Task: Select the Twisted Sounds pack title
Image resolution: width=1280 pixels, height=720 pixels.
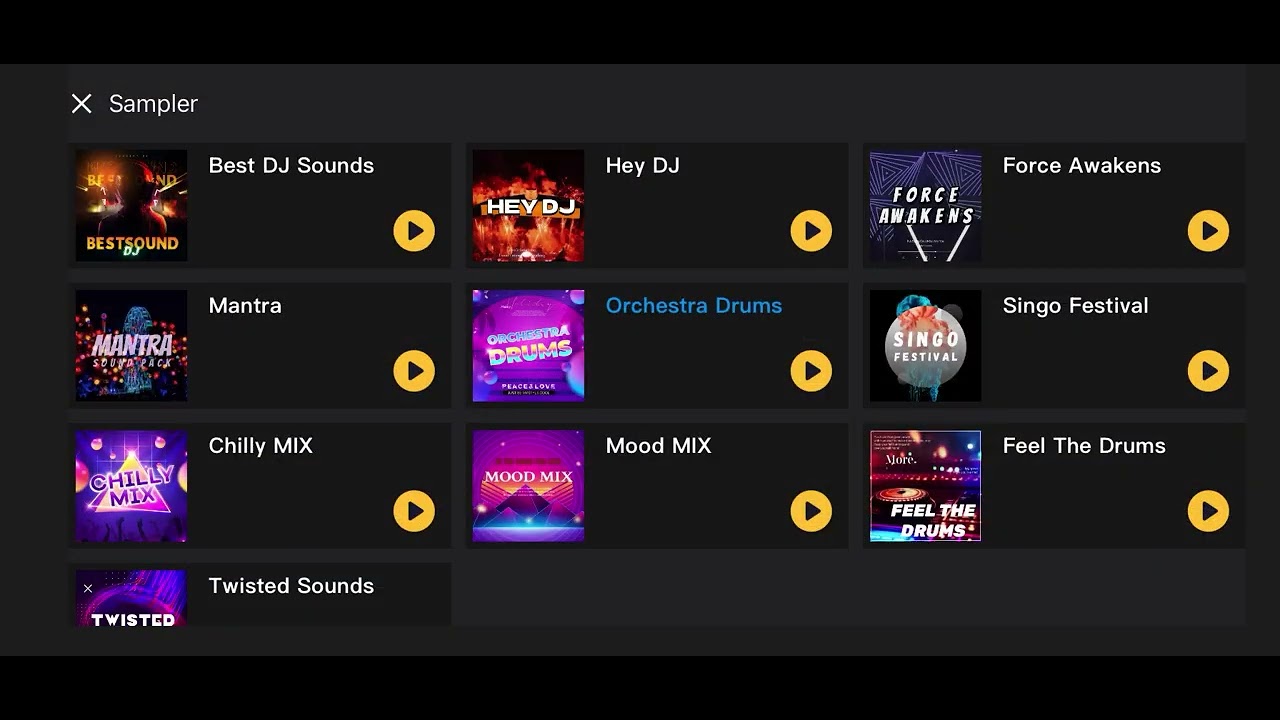Action: point(291,586)
